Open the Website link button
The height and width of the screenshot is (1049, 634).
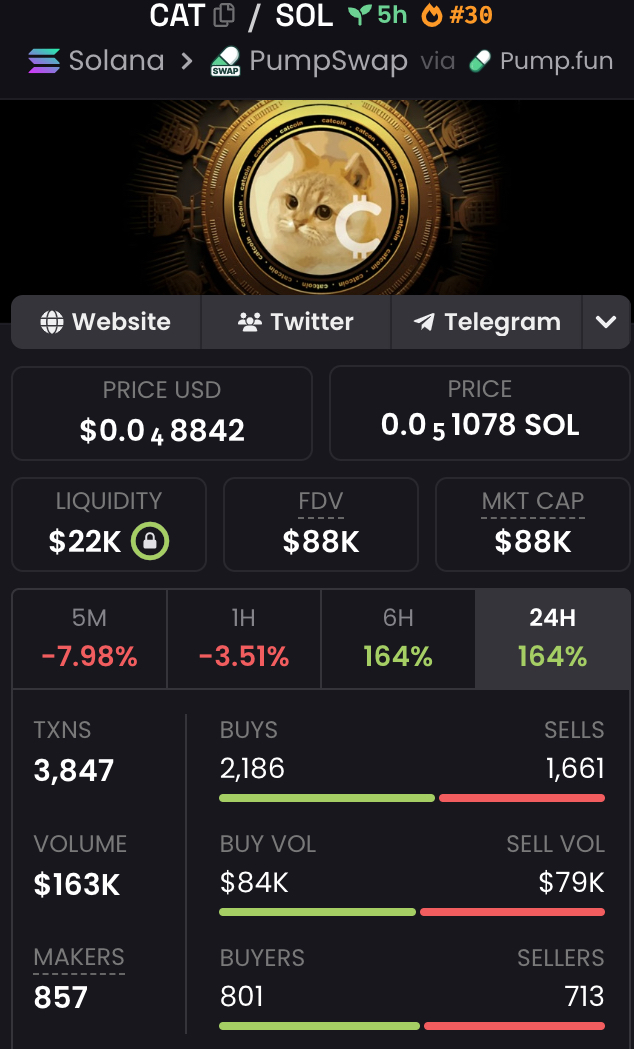pyautogui.click(x=106, y=322)
